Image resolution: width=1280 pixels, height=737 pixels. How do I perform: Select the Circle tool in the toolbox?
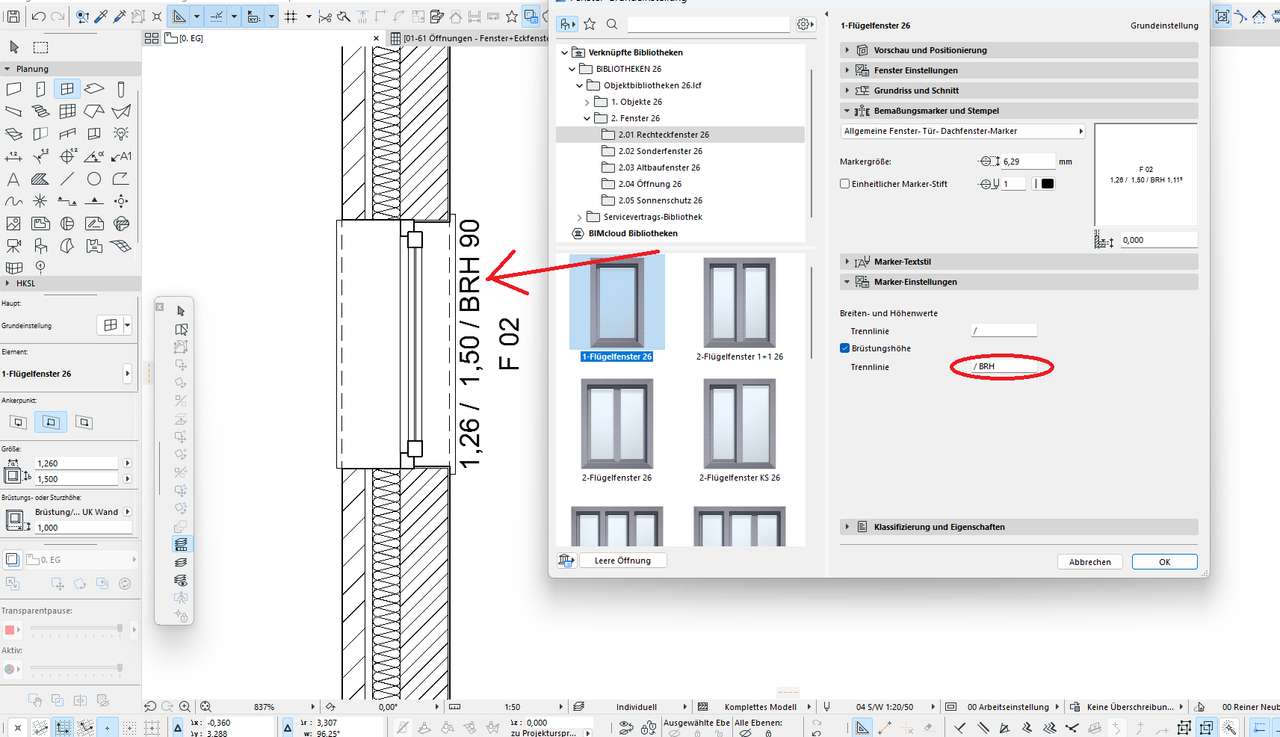[94, 179]
